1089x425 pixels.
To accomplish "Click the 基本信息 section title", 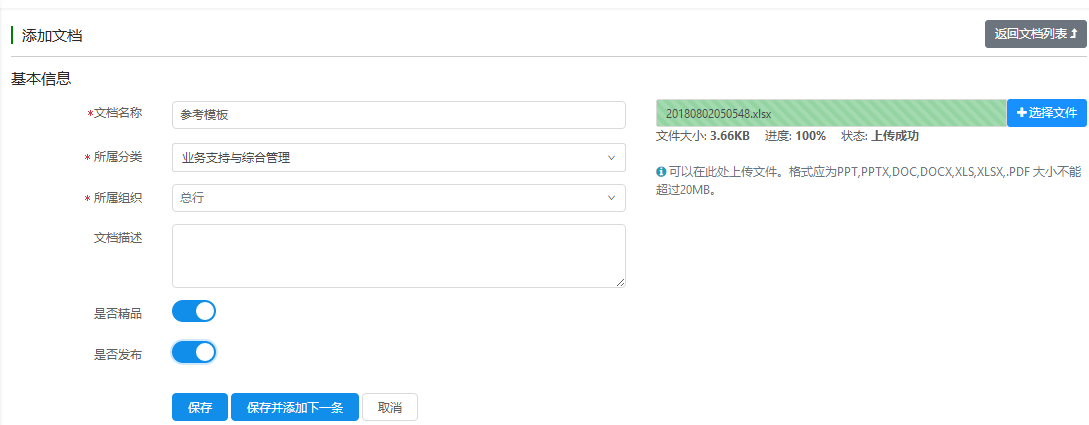I will (41, 78).
